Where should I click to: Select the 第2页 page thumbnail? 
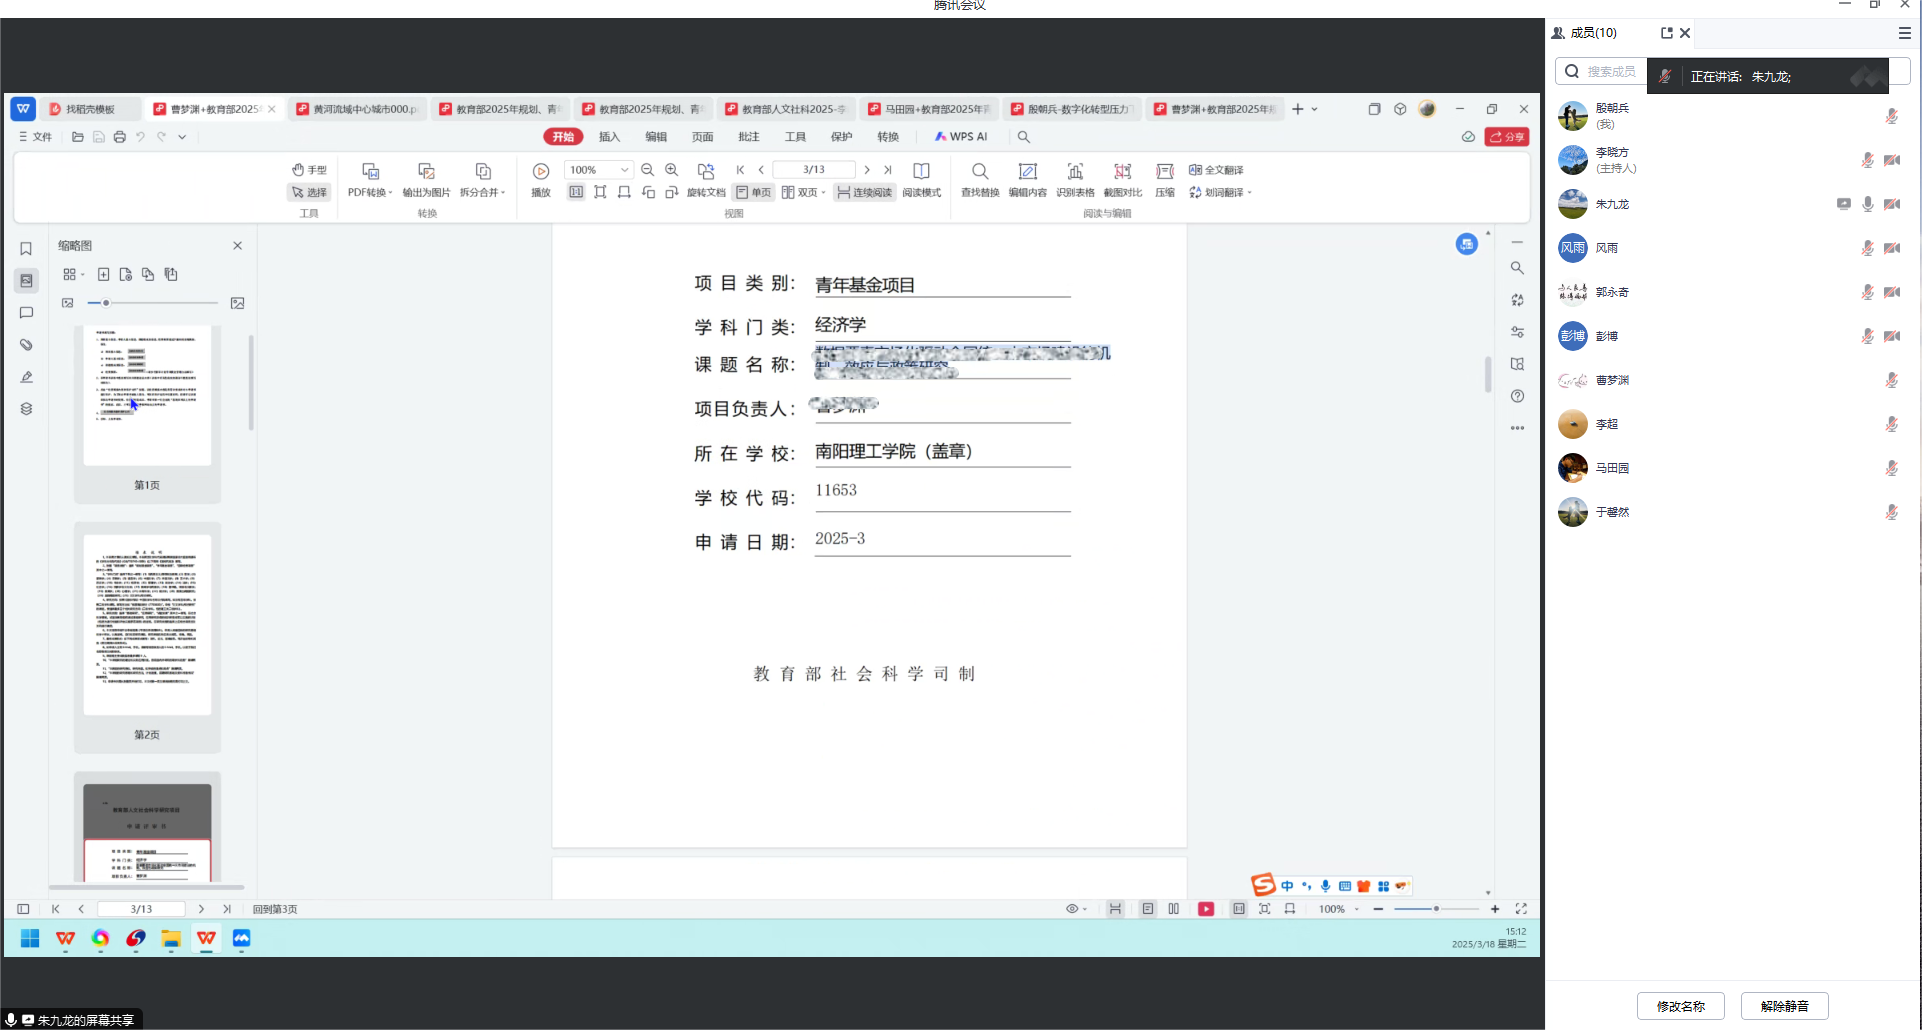pyautogui.click(x=147, y=625)
